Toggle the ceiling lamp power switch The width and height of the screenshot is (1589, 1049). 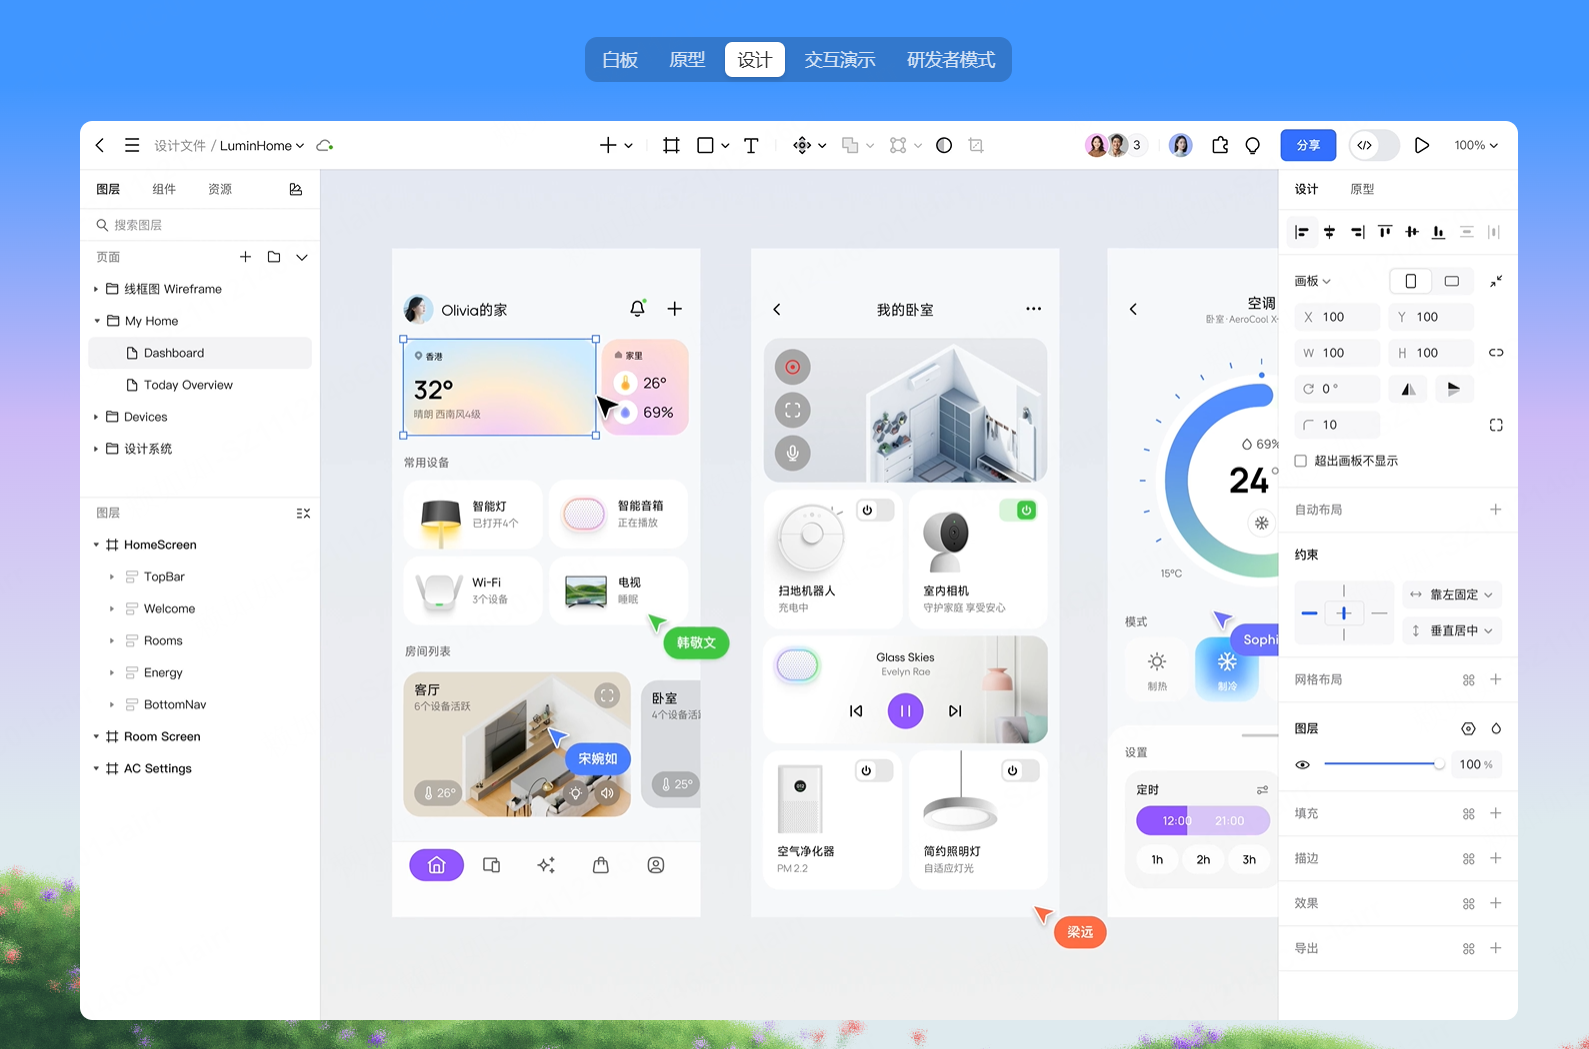click(x=1020, y=771)
